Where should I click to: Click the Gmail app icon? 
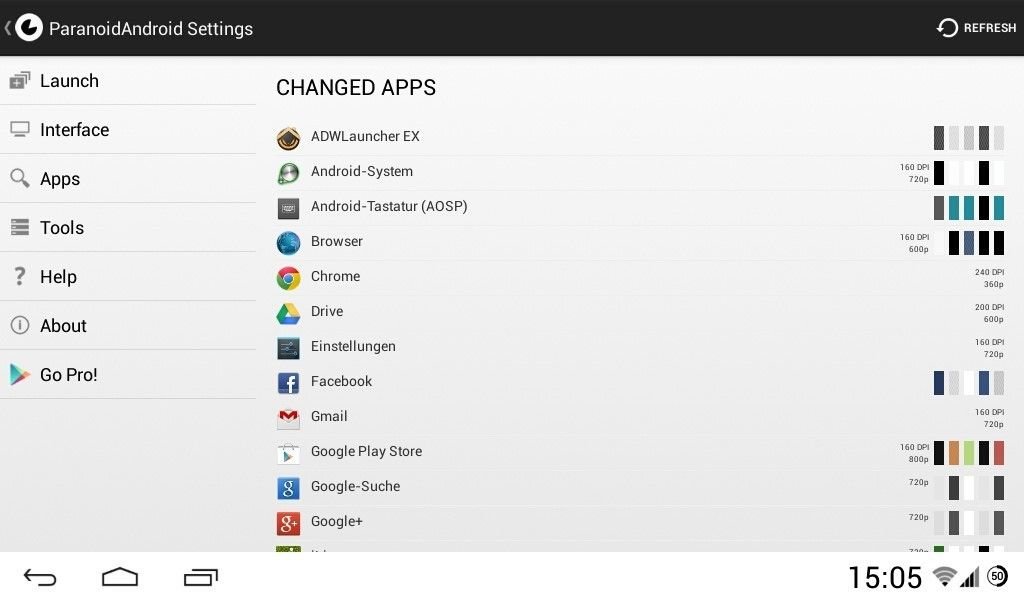click(x=288, y=418)
